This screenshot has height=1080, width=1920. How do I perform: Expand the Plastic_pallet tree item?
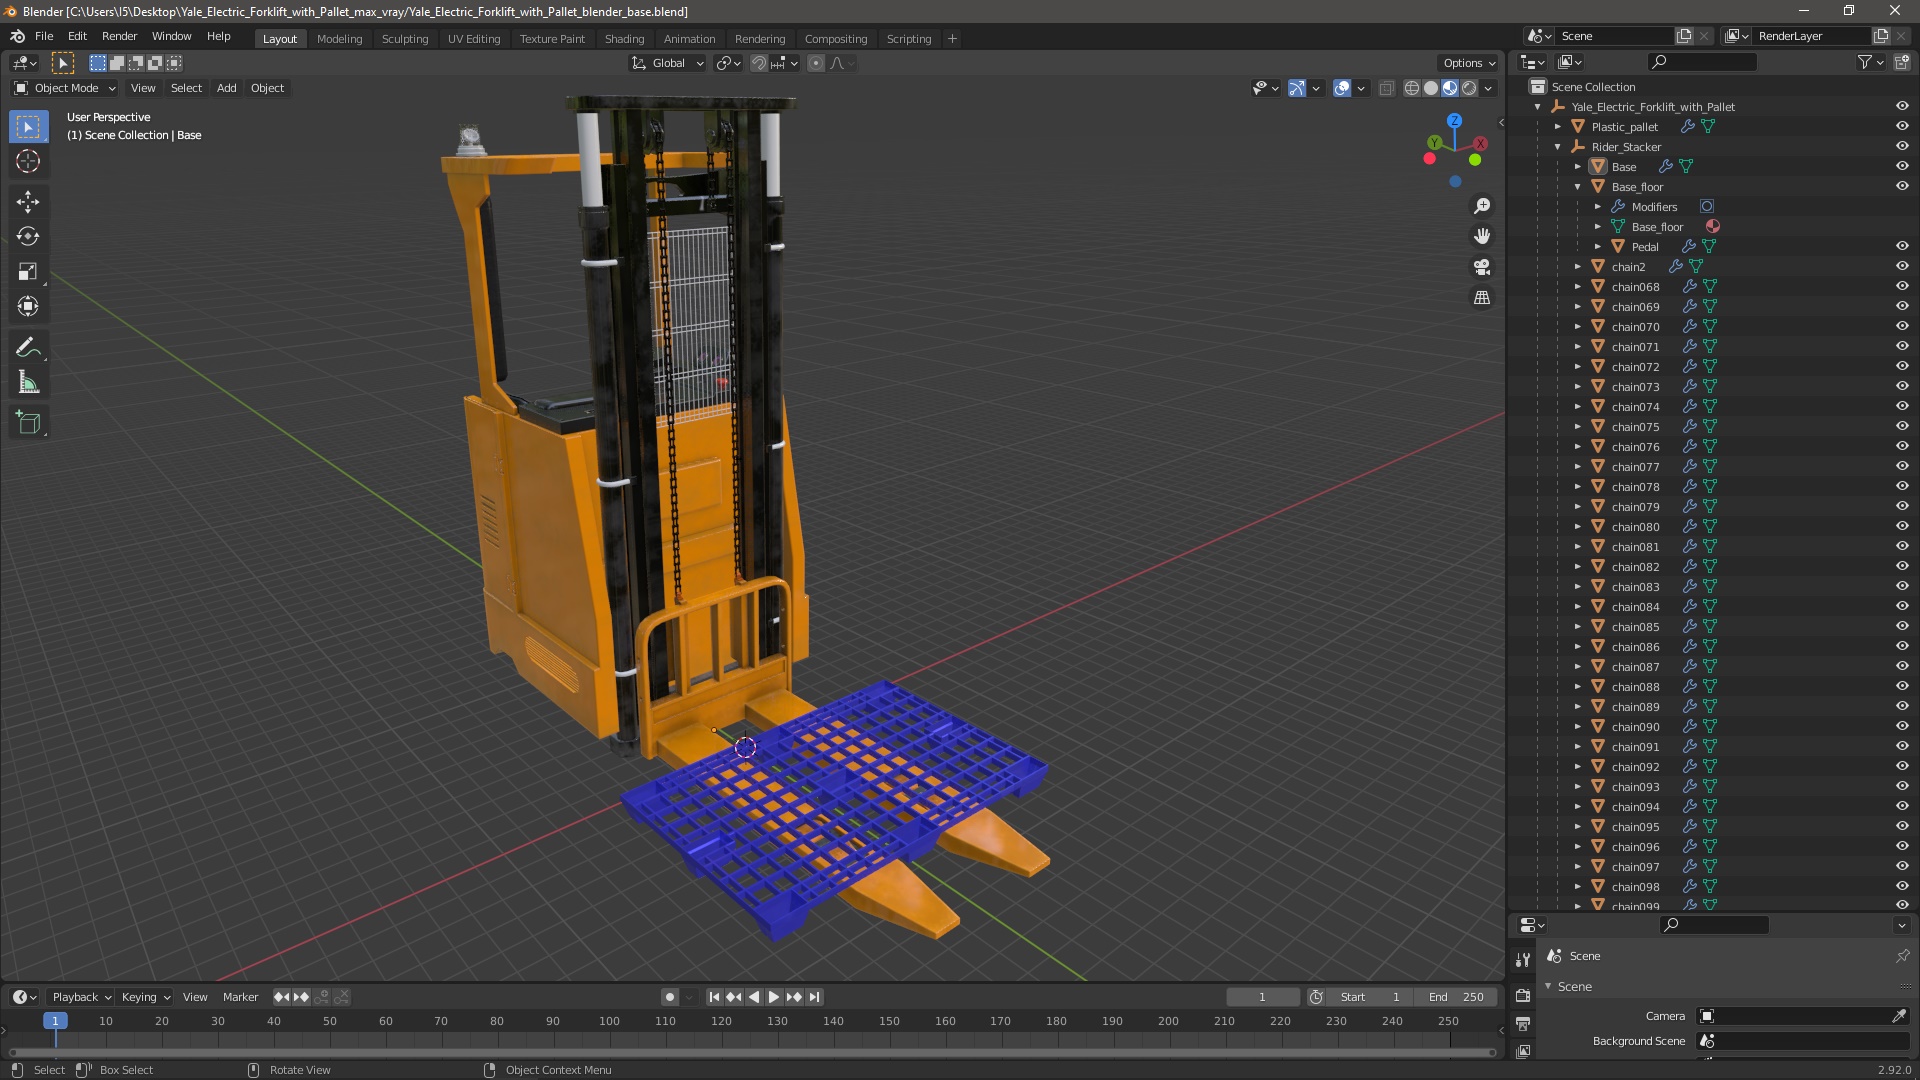[1558, 127]
